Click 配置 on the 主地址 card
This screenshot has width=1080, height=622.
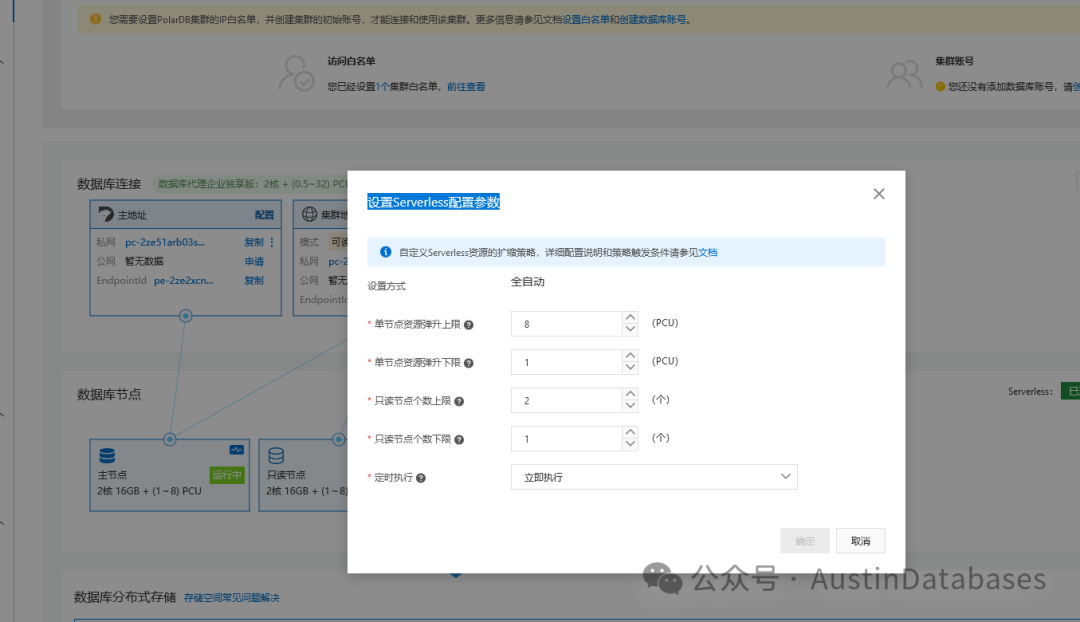click(264, 215)
